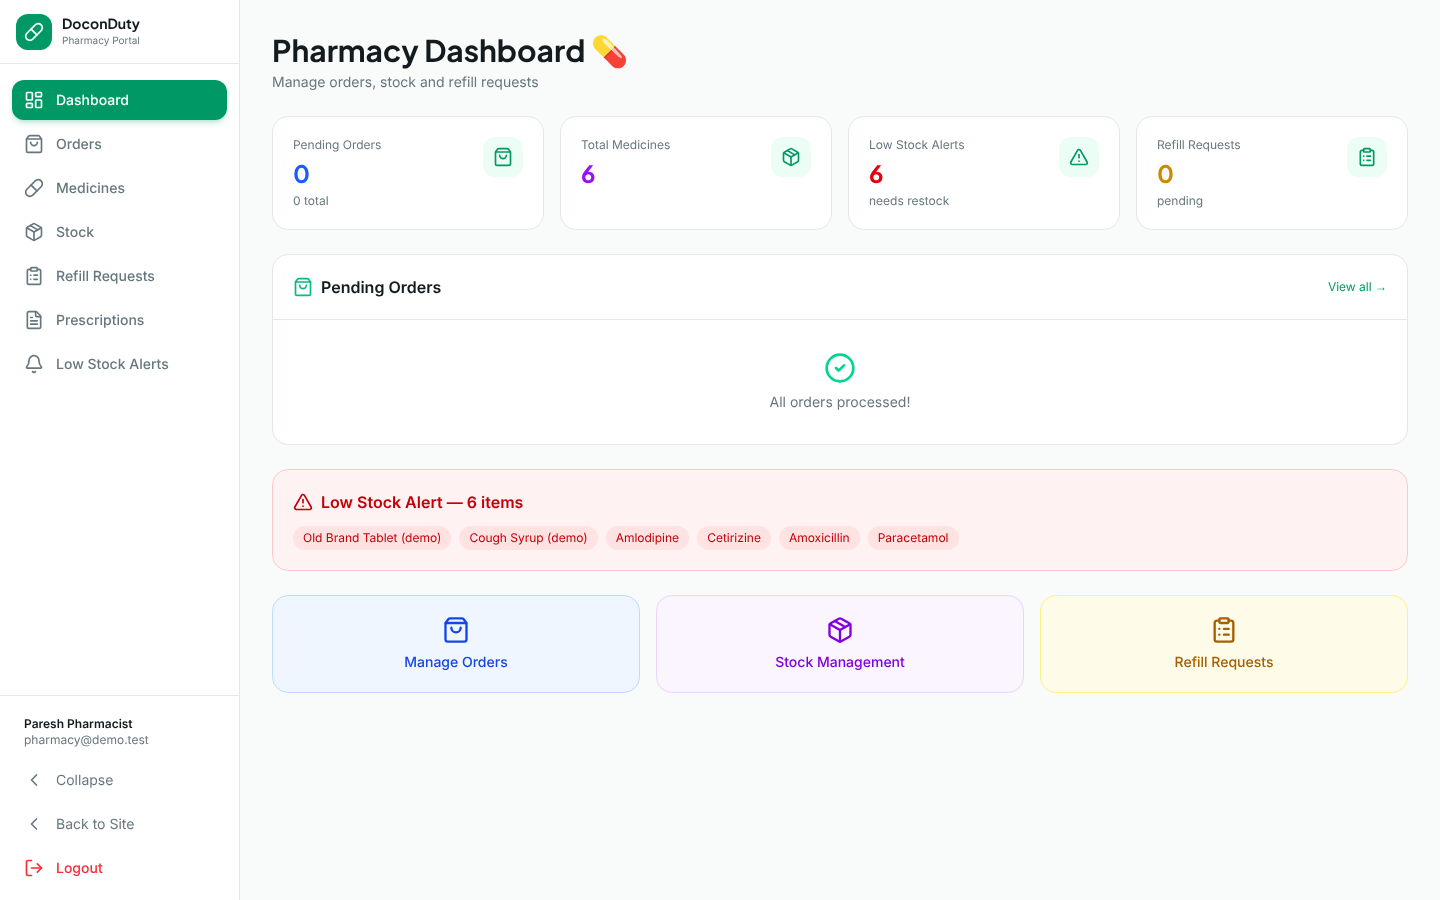Viewport: 1440px width, 900px height.
Task: Click the 'All orders processed!' message
Action: 840,402
